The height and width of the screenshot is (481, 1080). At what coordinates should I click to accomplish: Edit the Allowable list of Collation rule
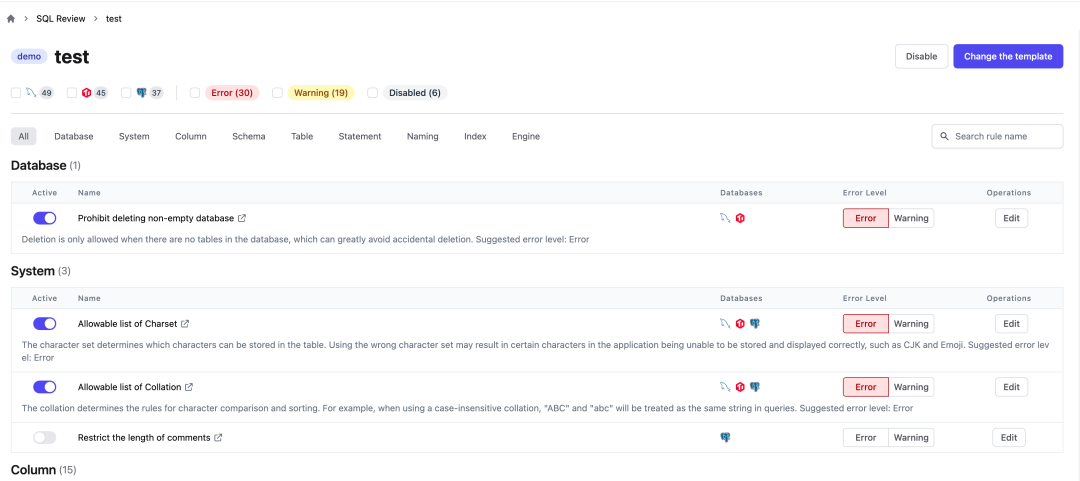[x=1011, y=387]
